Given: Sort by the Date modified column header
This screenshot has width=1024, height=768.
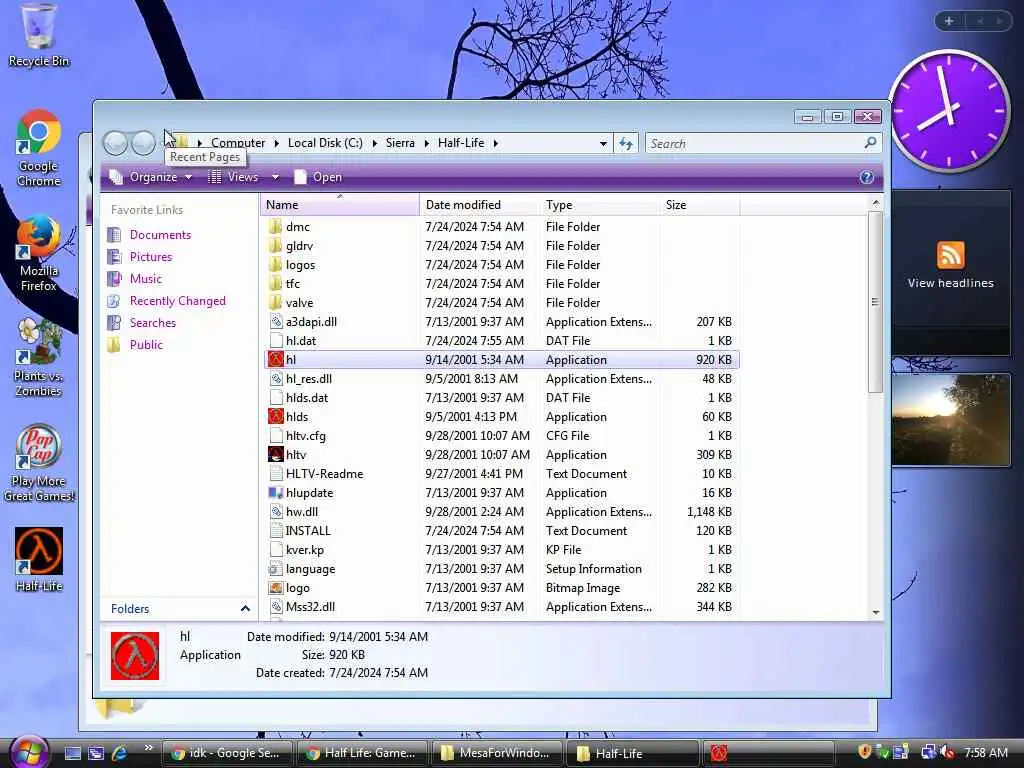Looking at the screenshot, I should click(x=480, y=204).
